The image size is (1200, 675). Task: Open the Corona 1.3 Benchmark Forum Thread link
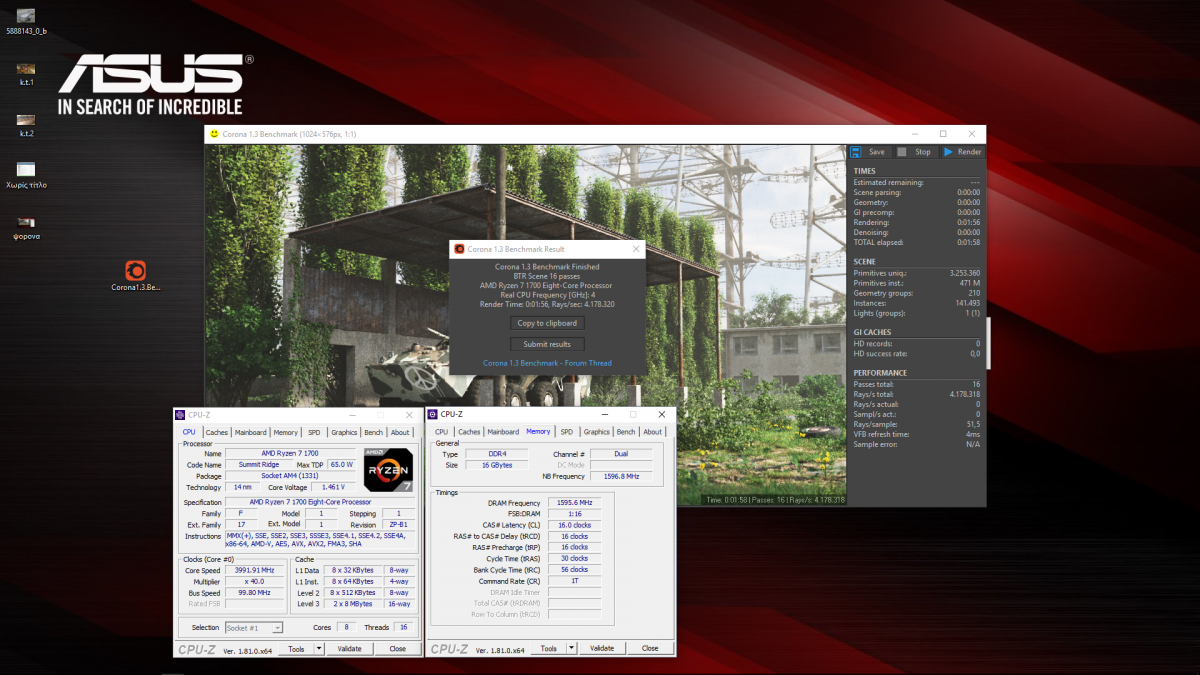tap(547, 363)
